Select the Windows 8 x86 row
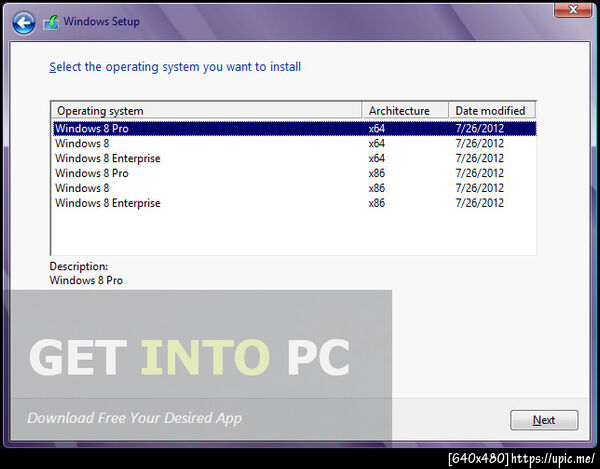Image resolution: width=600 pixels, height=469 pixels. tap(295, 188)
